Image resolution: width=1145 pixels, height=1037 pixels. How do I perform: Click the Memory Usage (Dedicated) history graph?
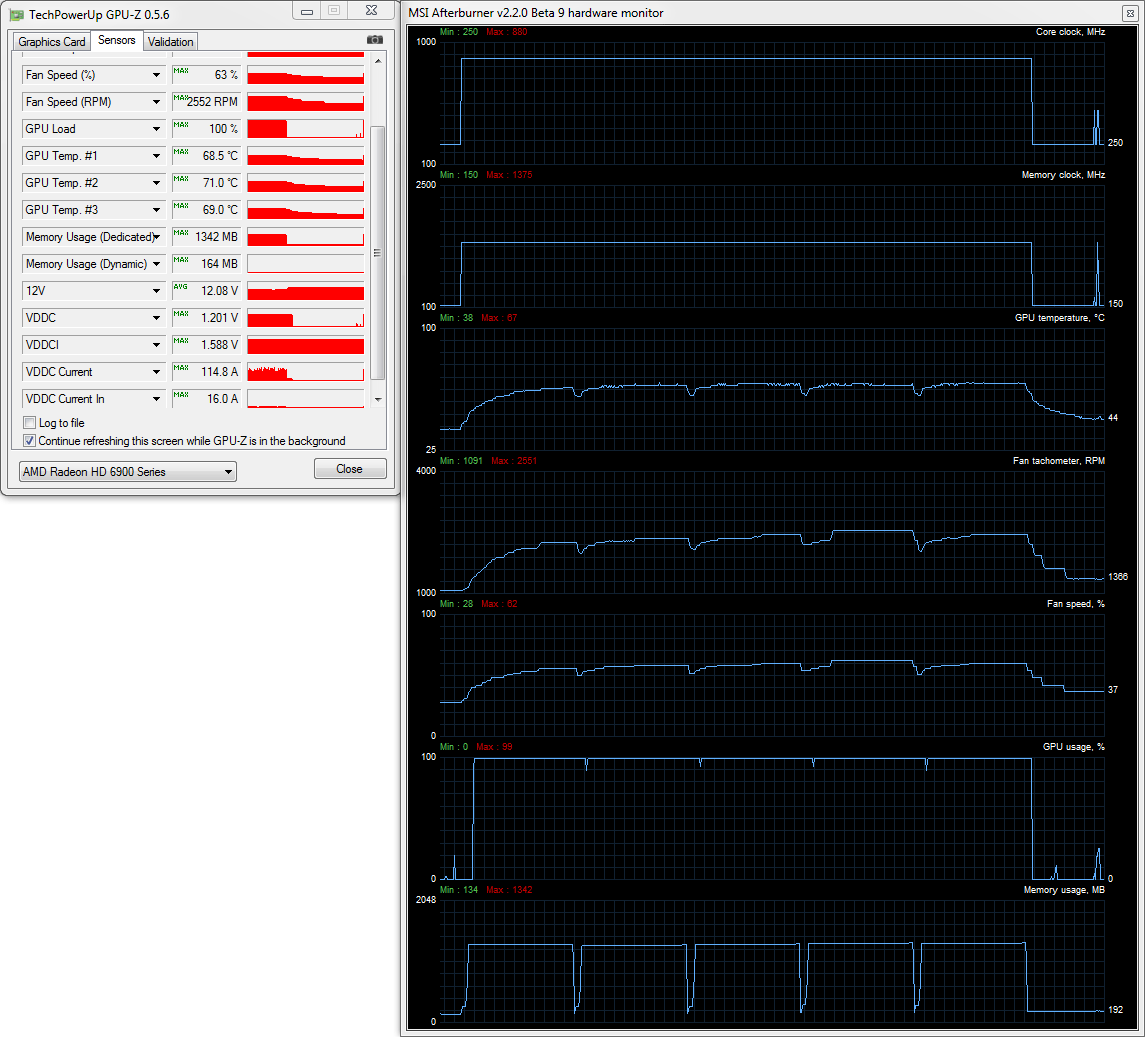point(306,237)
